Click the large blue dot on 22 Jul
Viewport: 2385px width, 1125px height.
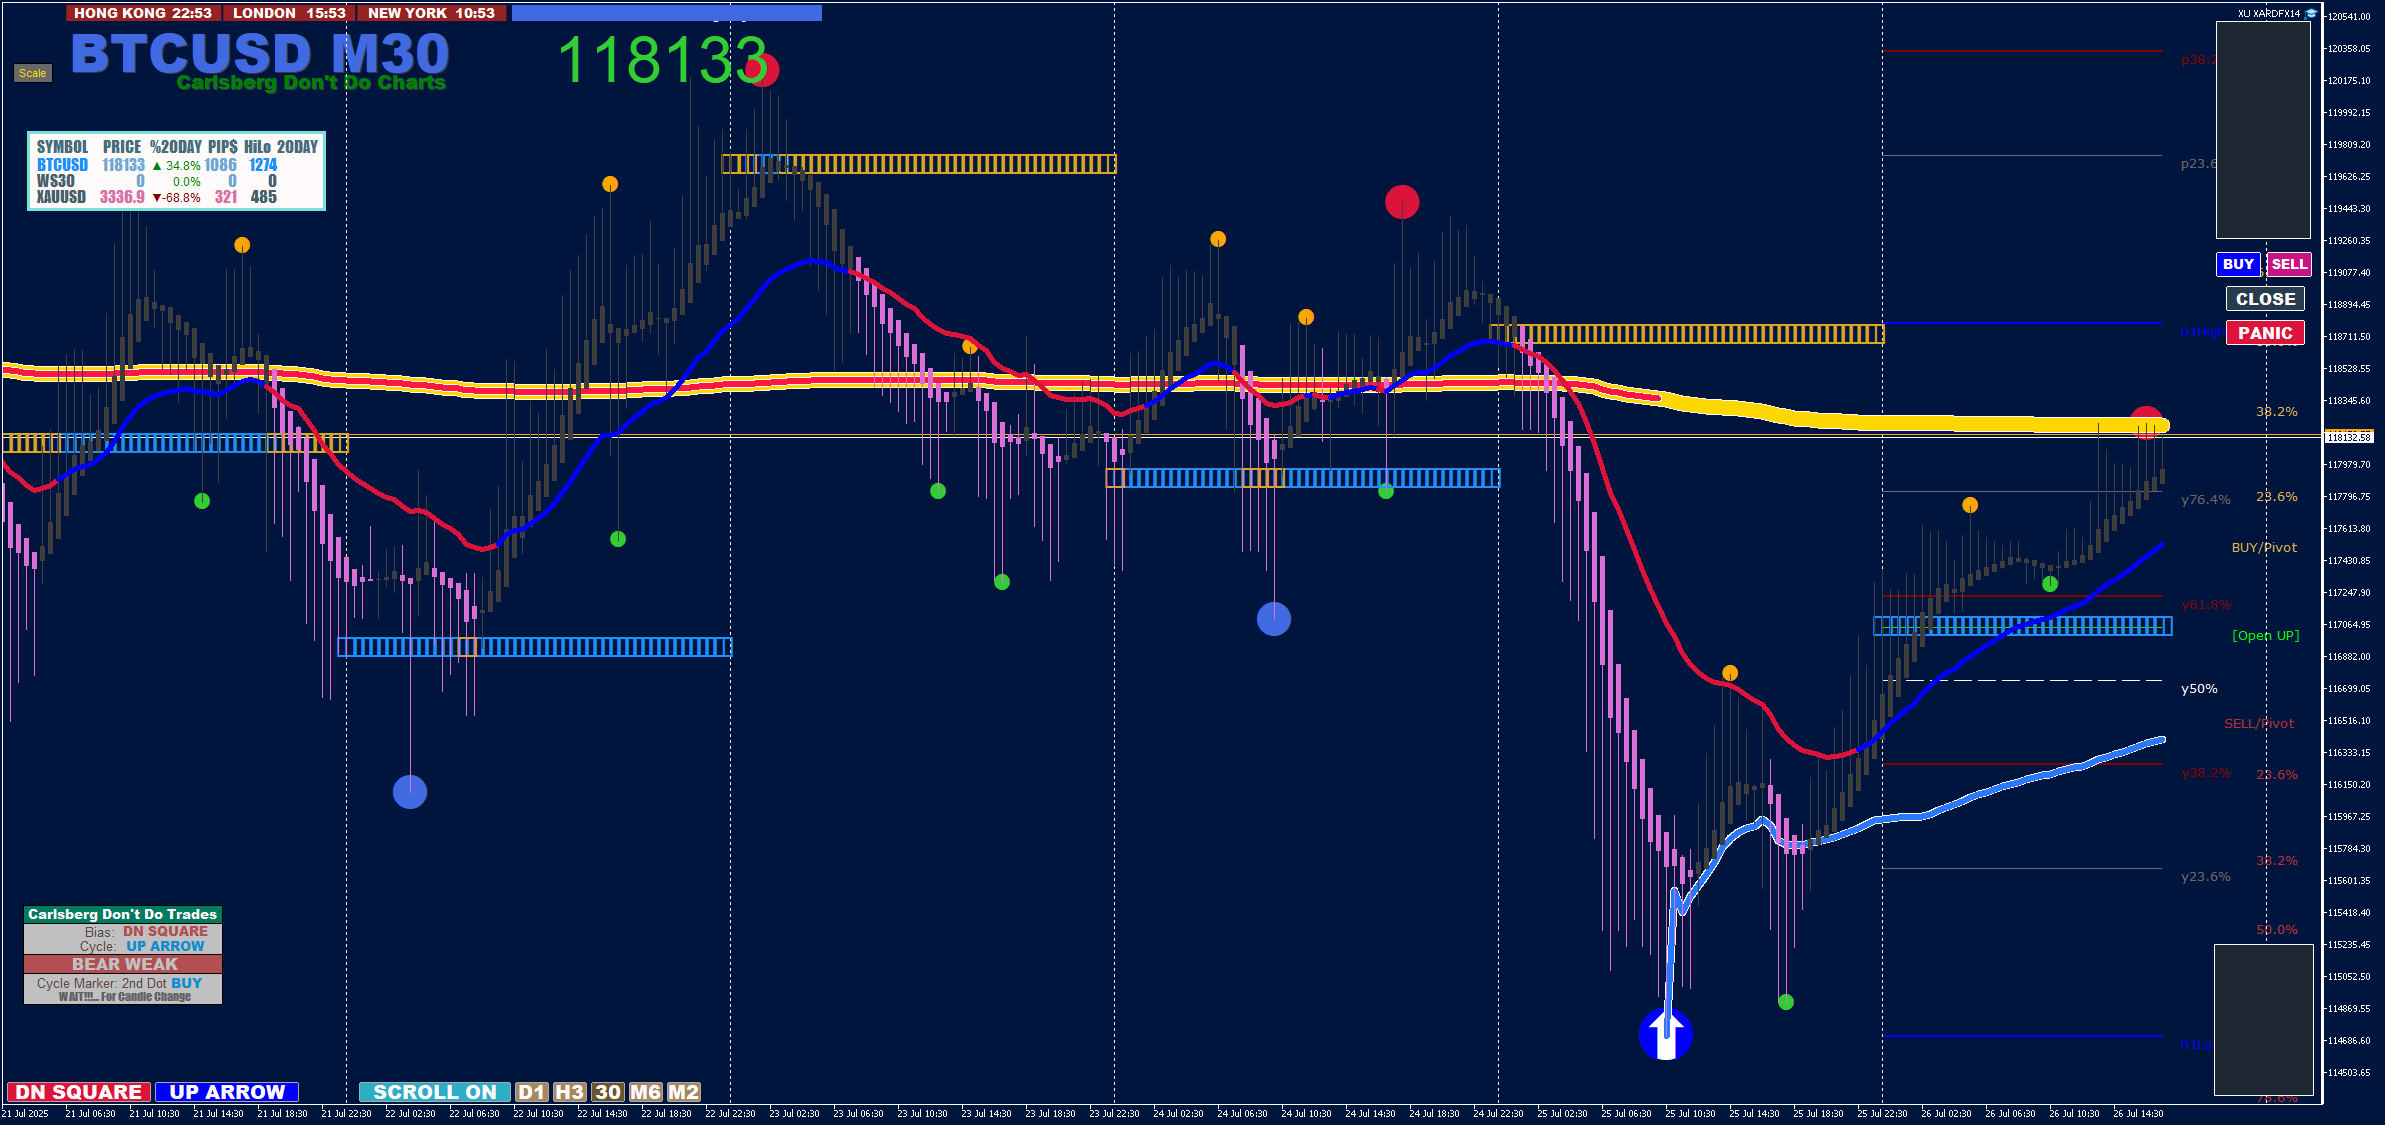(410, 792)
